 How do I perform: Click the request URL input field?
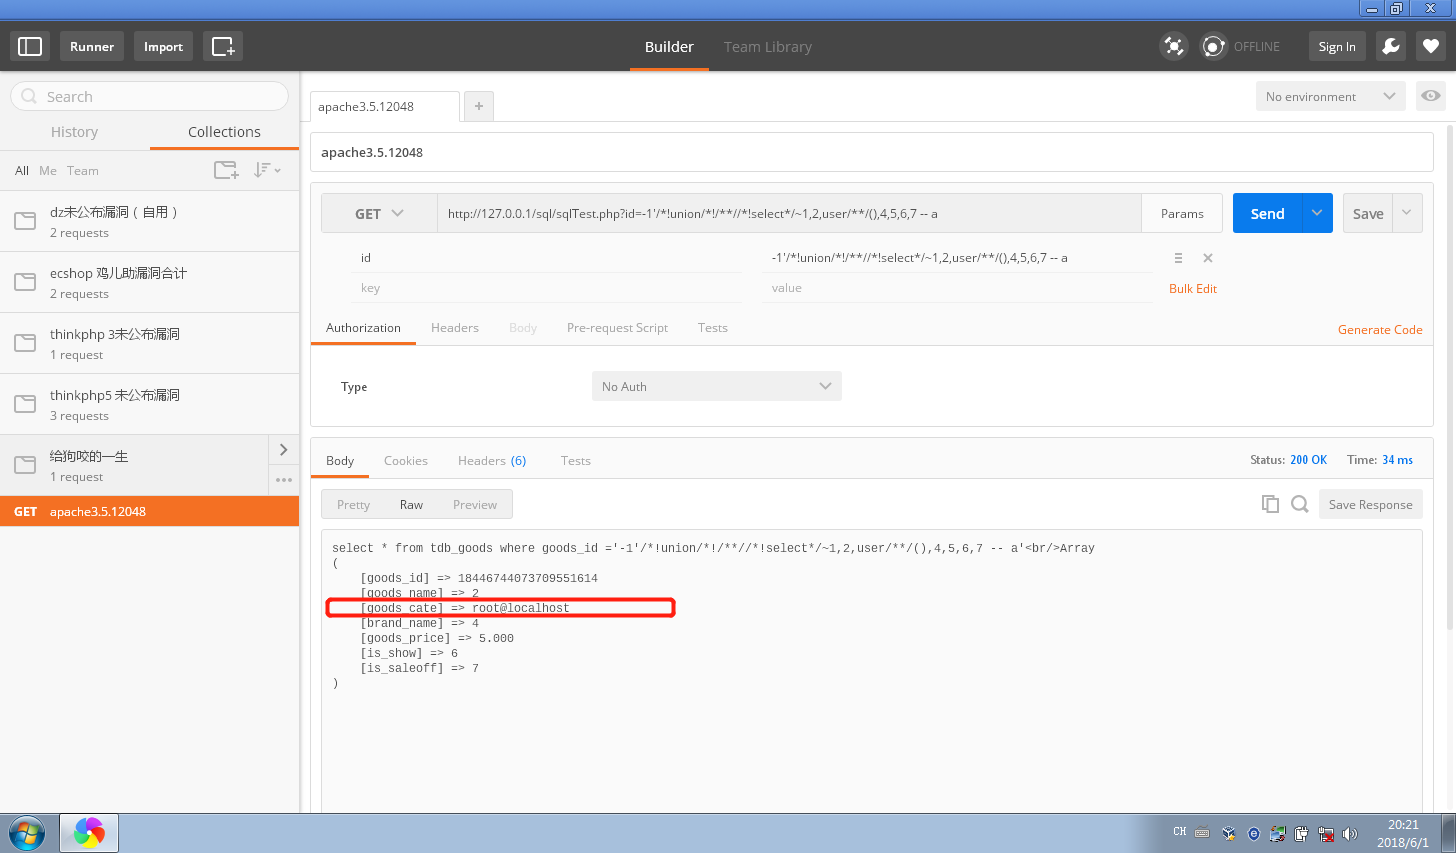(789, 213)
